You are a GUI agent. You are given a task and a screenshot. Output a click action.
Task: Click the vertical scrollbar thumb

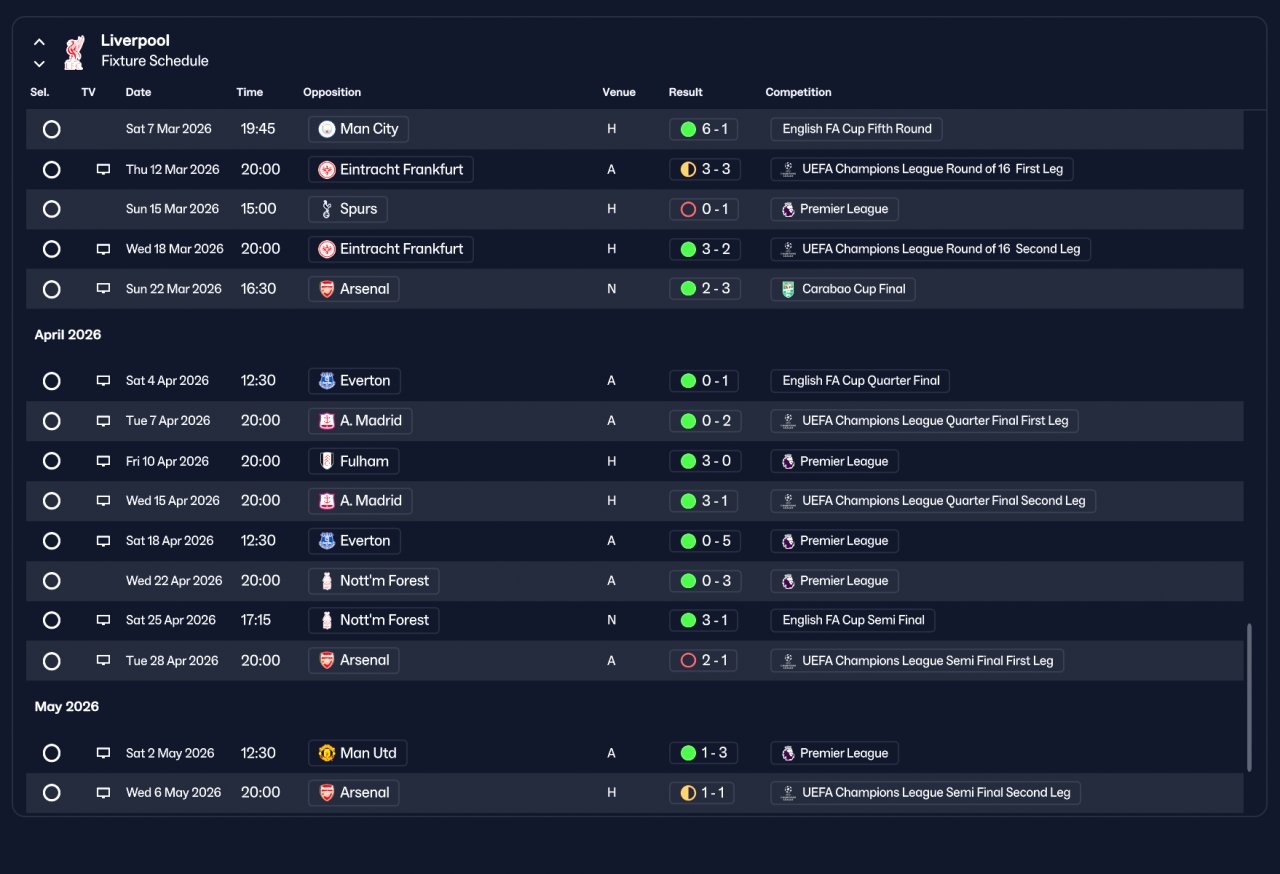pyautogui.click(x=1249, y=698)
